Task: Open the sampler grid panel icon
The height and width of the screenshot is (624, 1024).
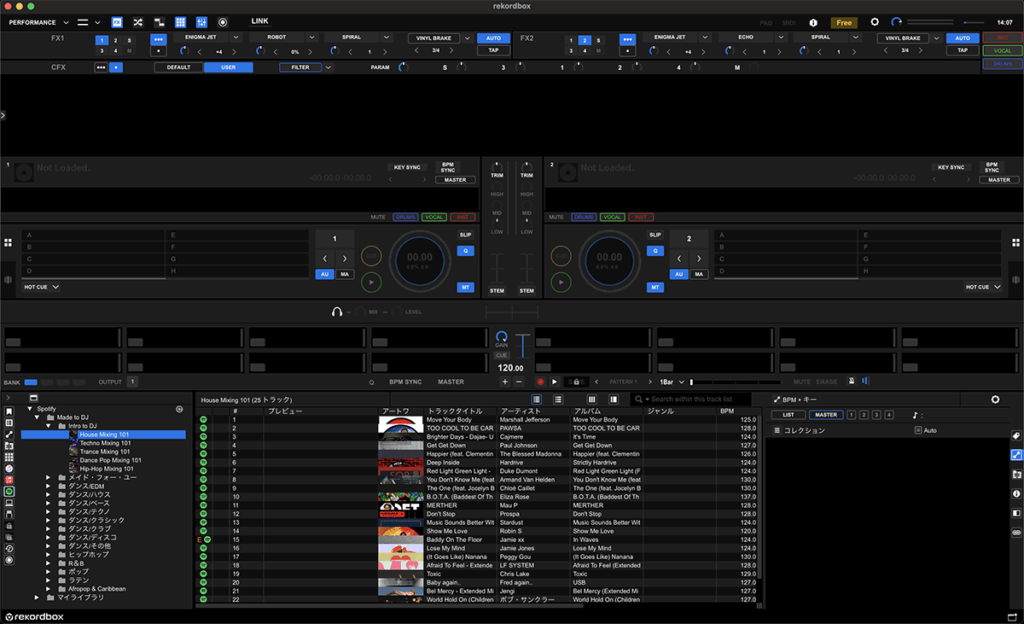Action: click(x=180, y=22)
